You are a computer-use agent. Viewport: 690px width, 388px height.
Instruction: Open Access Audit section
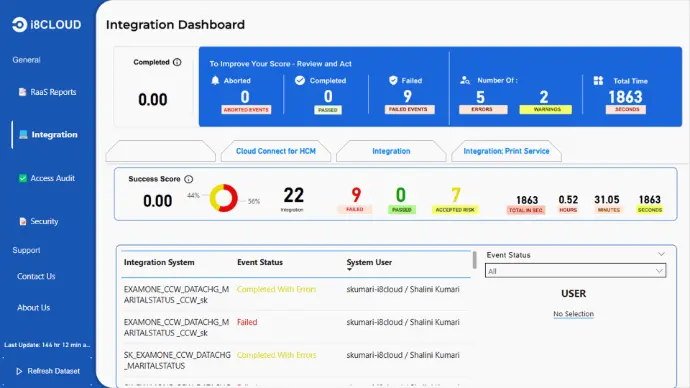52,178
